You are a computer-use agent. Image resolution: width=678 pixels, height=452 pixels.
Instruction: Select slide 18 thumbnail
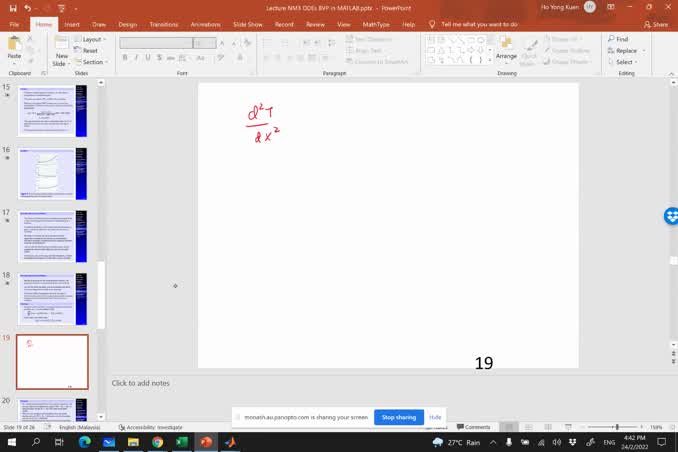52,299
